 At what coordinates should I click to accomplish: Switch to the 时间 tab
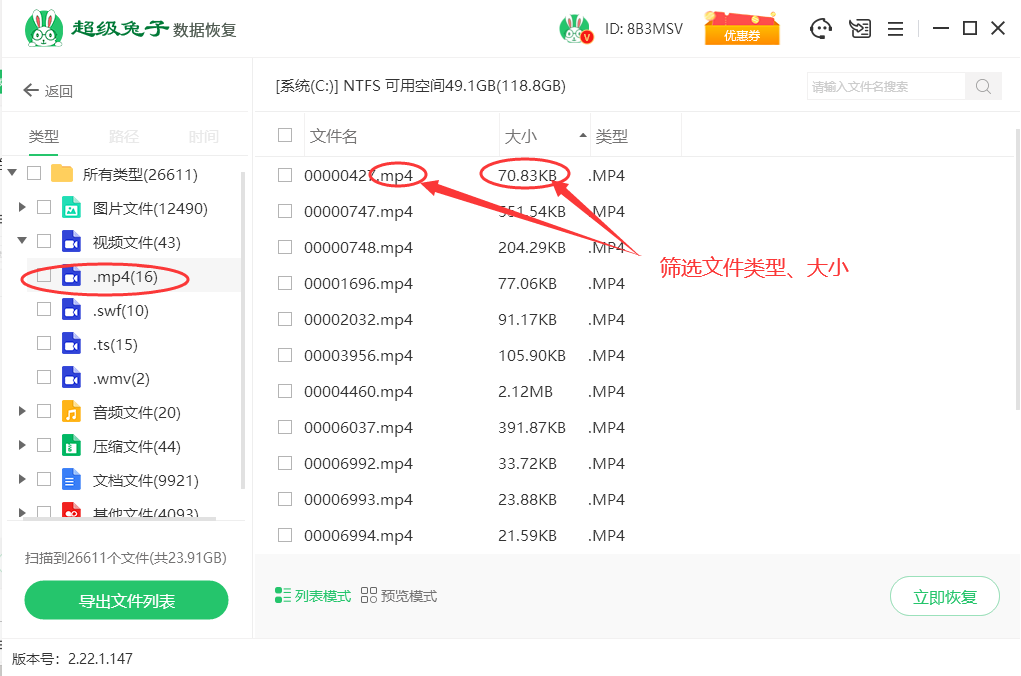pos(203,137)
